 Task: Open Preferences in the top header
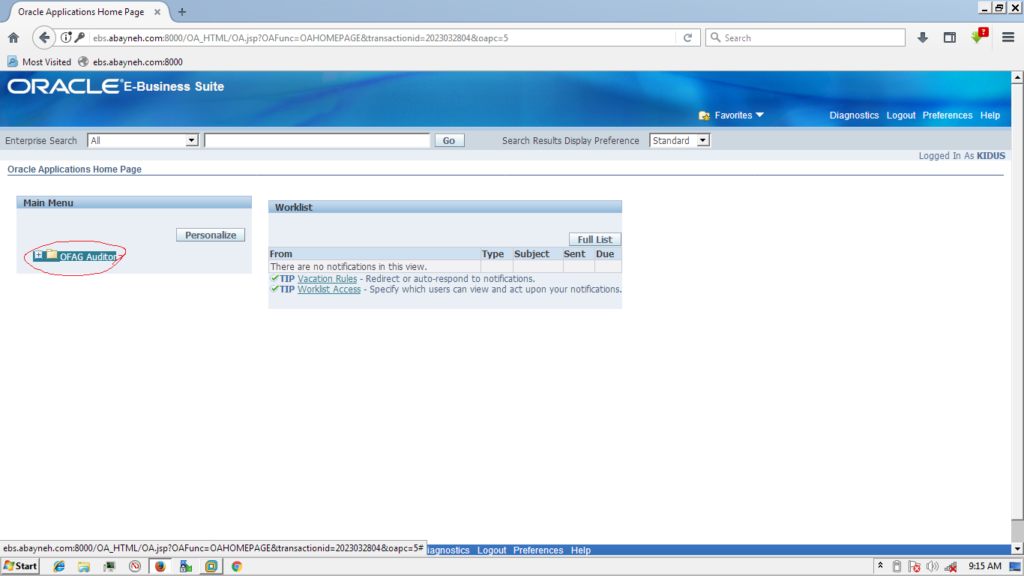tap(947, 115)
